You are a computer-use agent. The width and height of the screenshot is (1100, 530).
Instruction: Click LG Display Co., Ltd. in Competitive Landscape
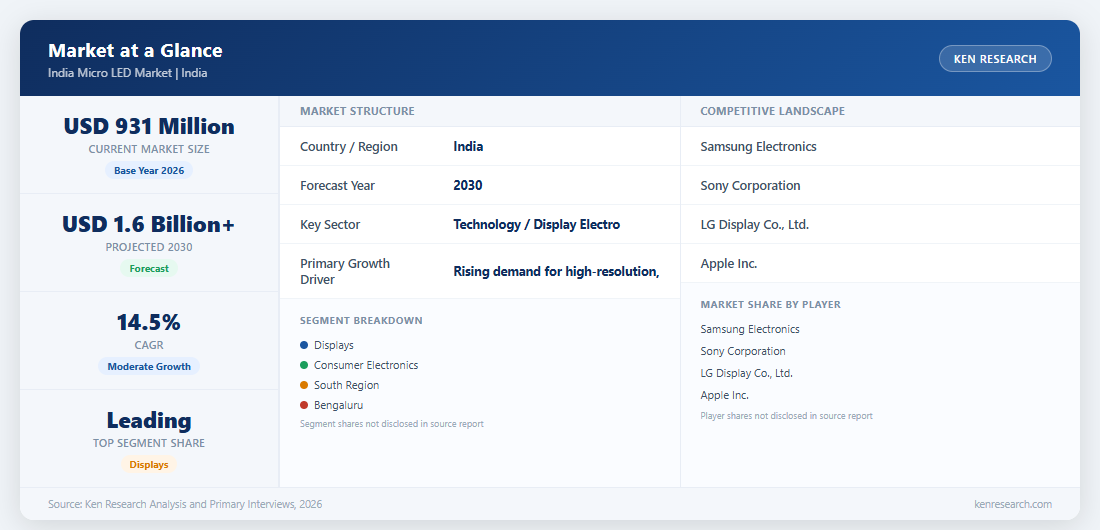click(x=755, y=225)
